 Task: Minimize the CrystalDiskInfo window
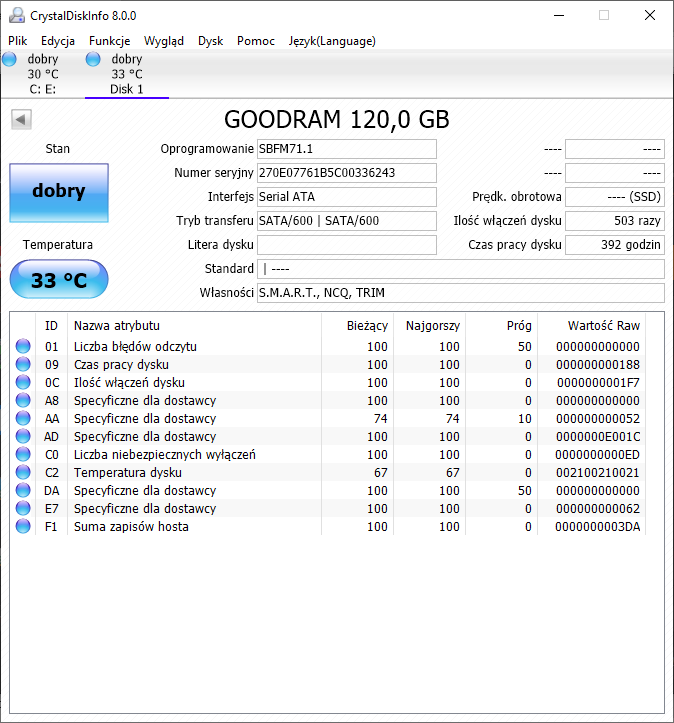pyautogui.click(x=559, y=15)
